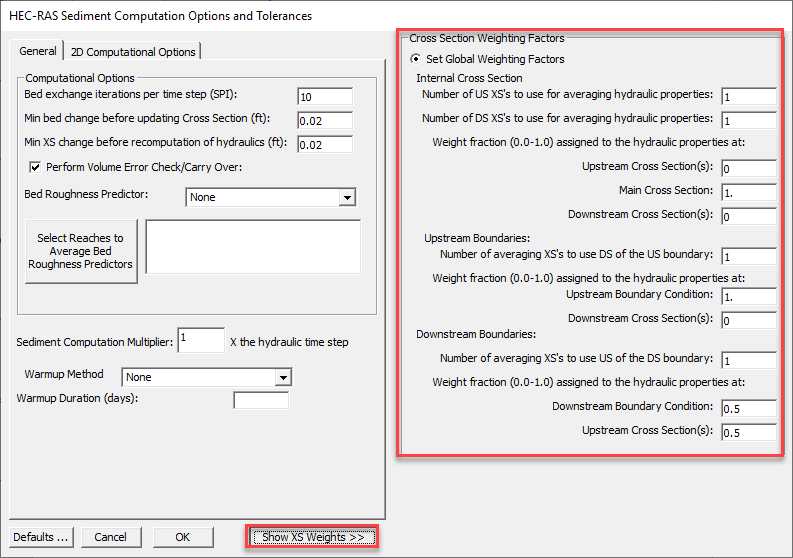Edit Internal Upstream Cross Section(s) weight field

pyautogui.click(x=749, y=168)
